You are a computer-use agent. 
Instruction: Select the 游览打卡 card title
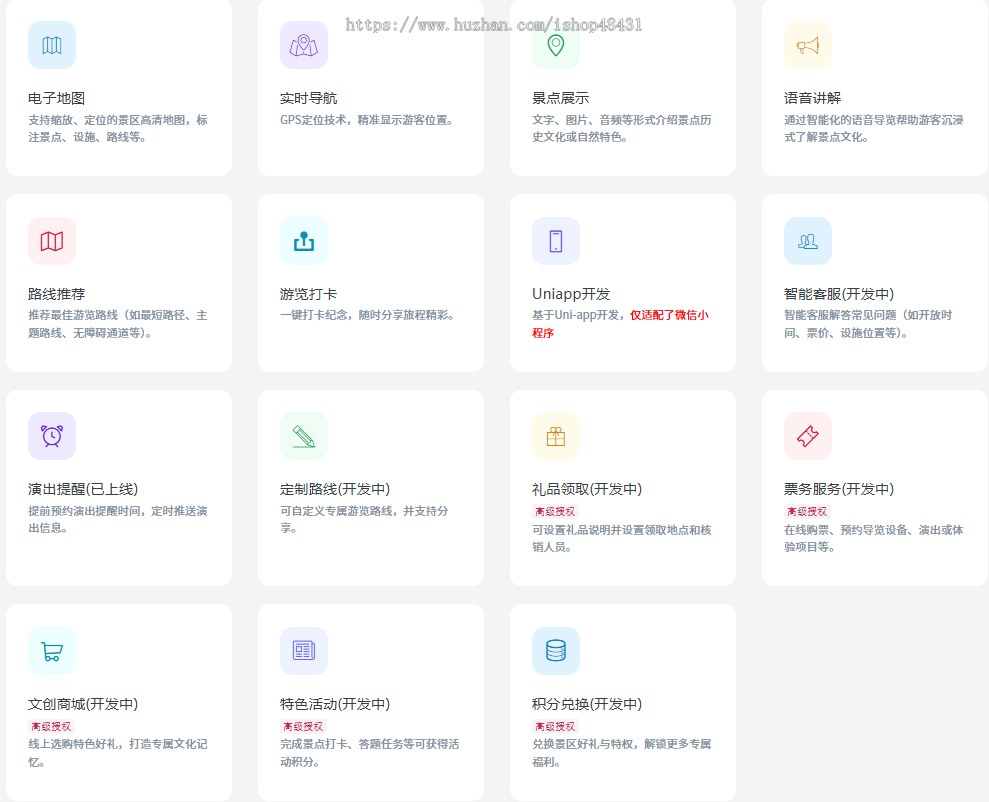[x=308, y=294]
